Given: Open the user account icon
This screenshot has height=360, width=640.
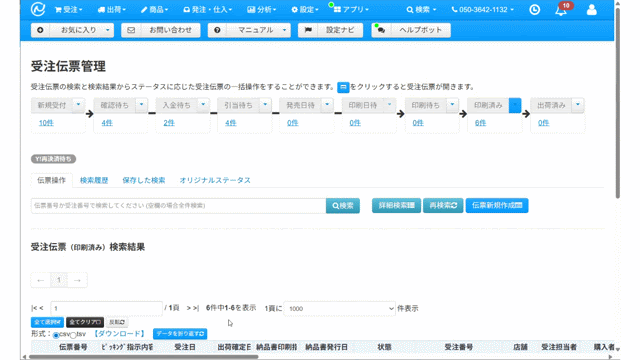Looking at the screenshot, I should pyautogui.click(x=591, y=9).
